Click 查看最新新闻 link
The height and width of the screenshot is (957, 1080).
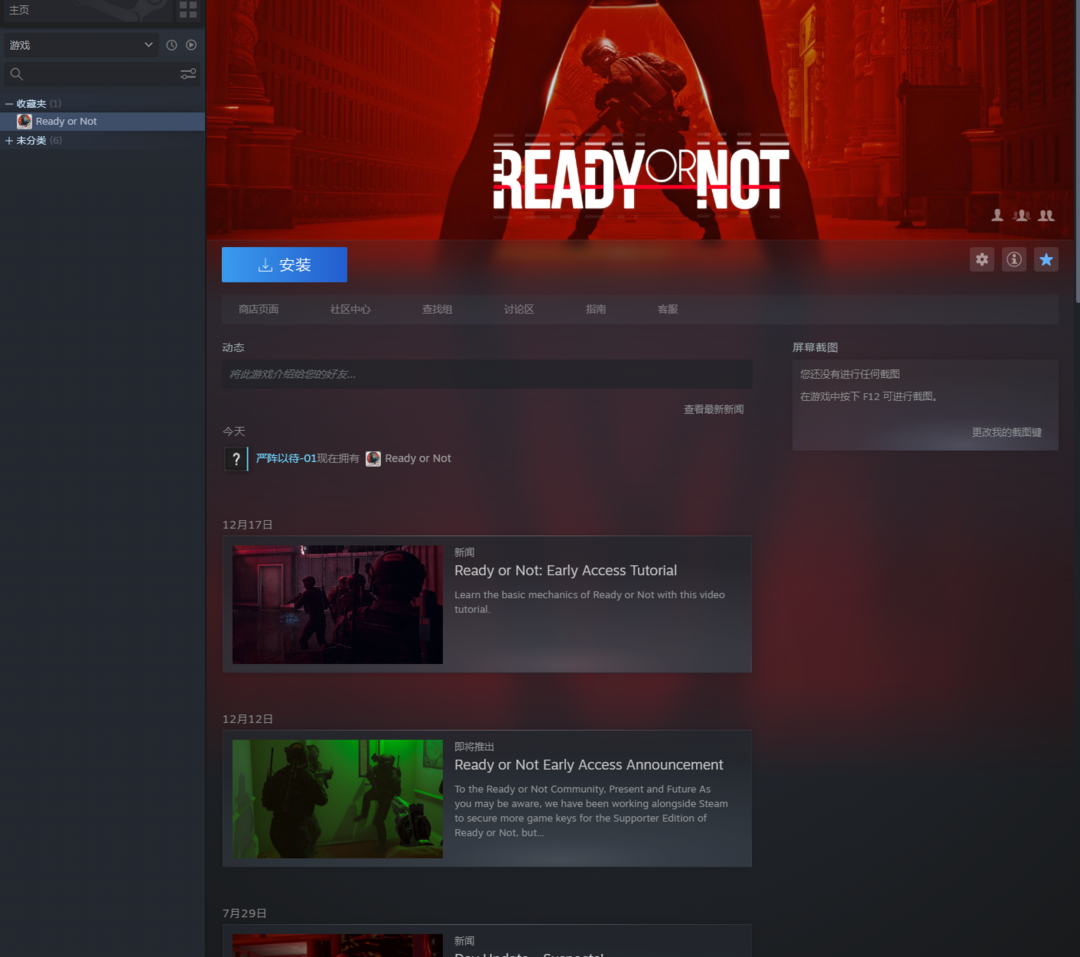pyautogui.click(x=713, y=410)
